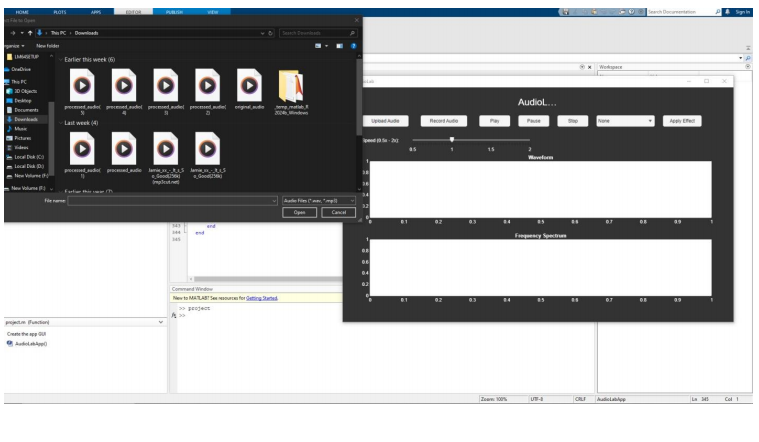
Task: Switch to the PLOTS tab
Action: [x=60, y=12]
